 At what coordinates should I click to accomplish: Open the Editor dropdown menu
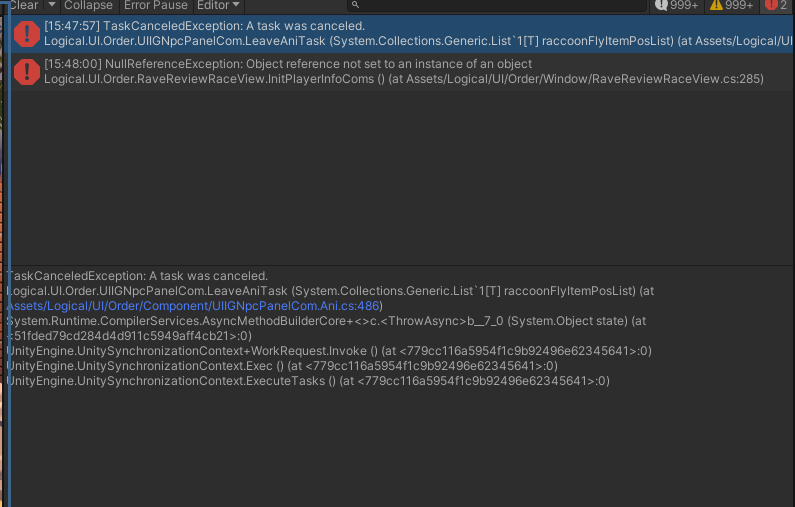218,5
